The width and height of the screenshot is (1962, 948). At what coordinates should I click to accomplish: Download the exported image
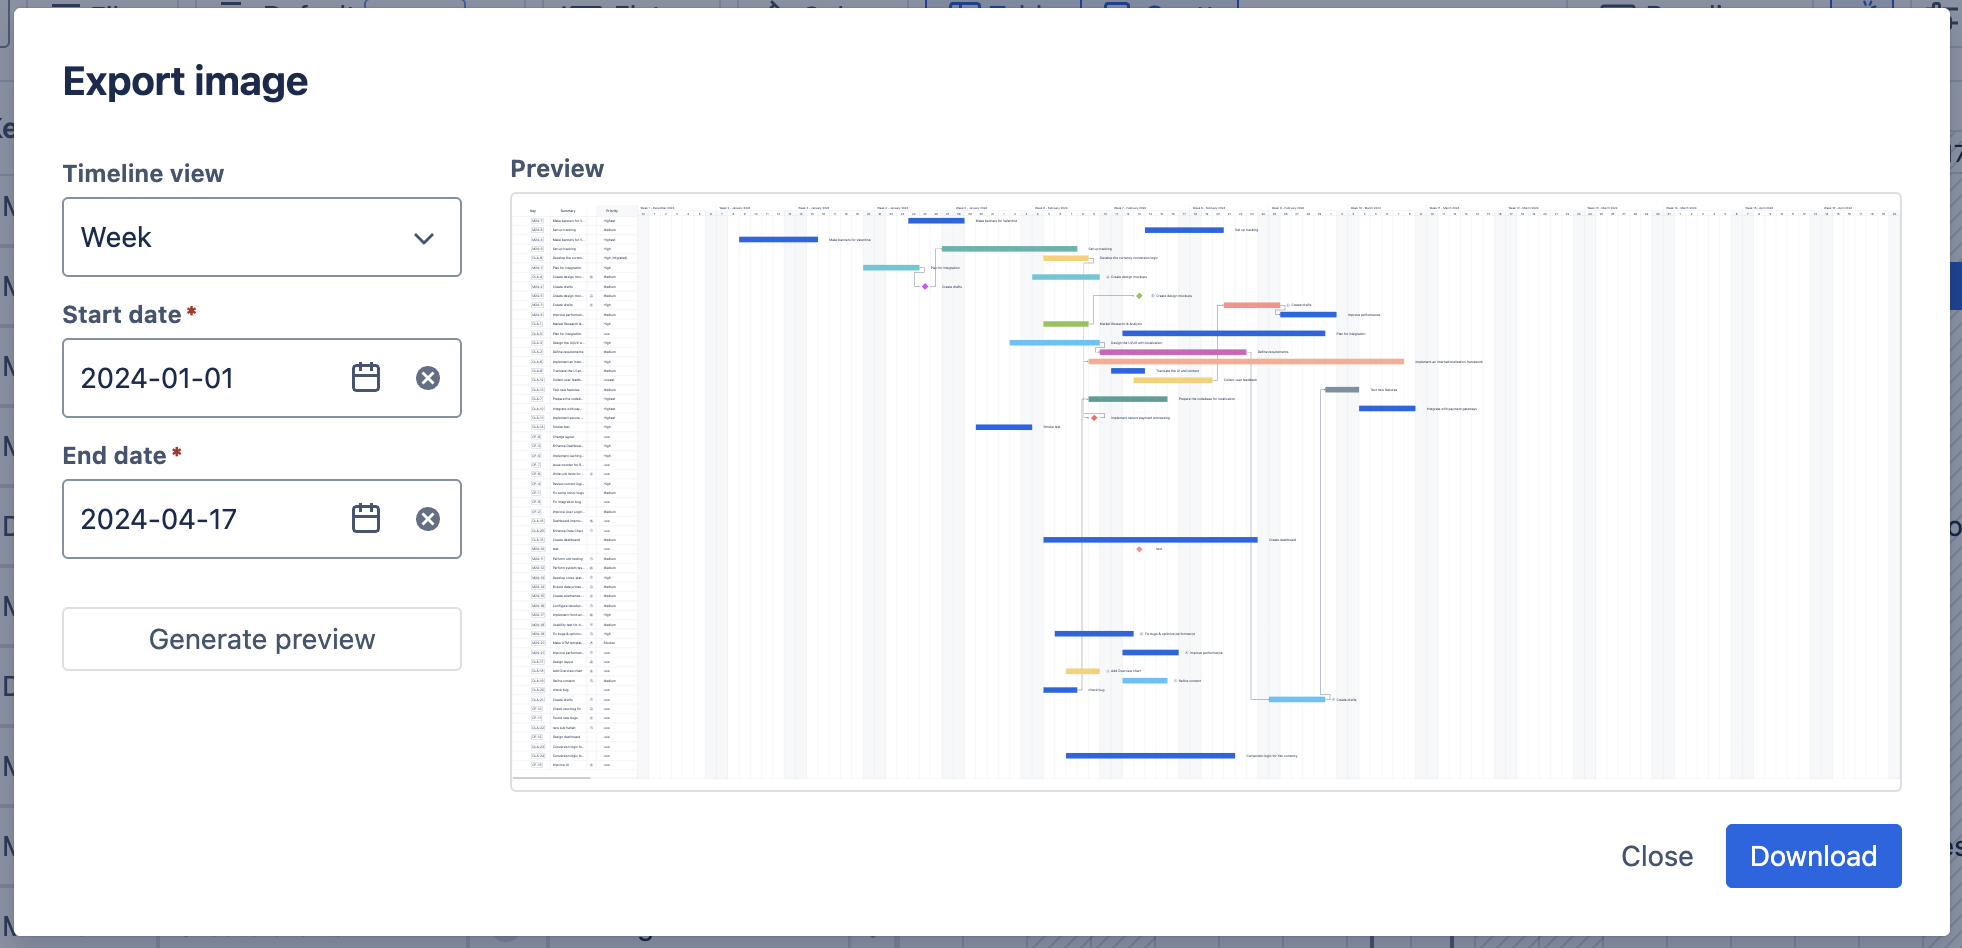[1812, 856]
